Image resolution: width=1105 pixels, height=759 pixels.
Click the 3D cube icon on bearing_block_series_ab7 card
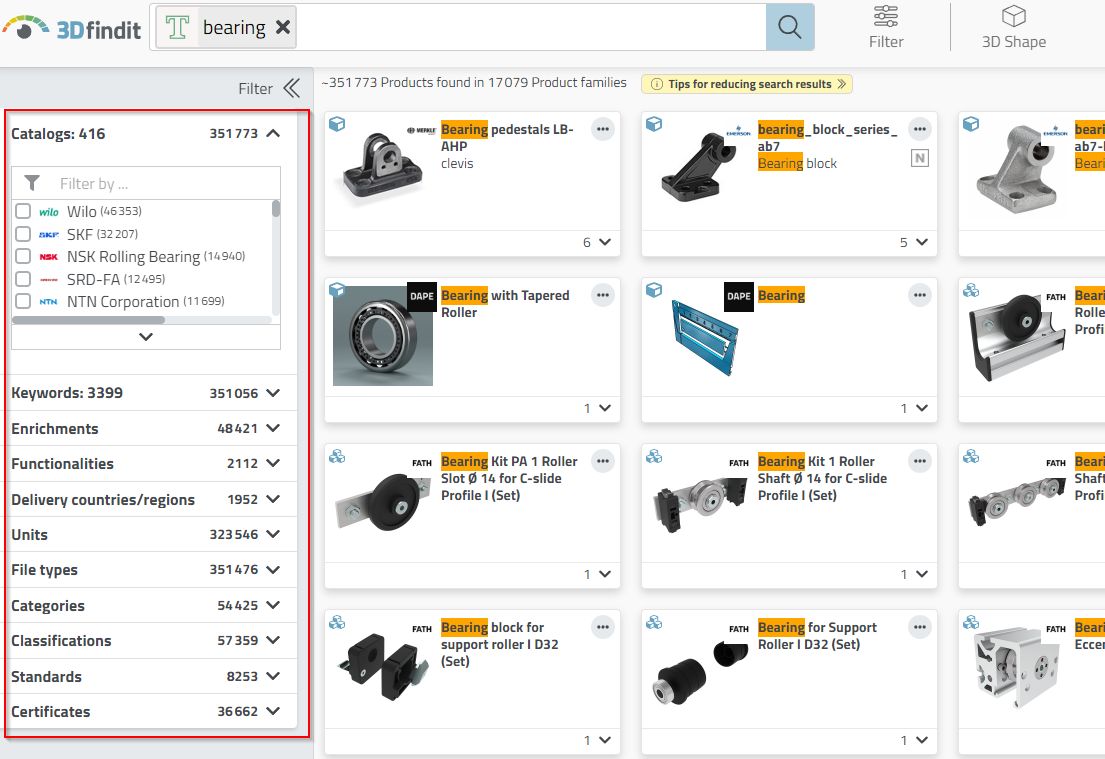tap(655, 124)
